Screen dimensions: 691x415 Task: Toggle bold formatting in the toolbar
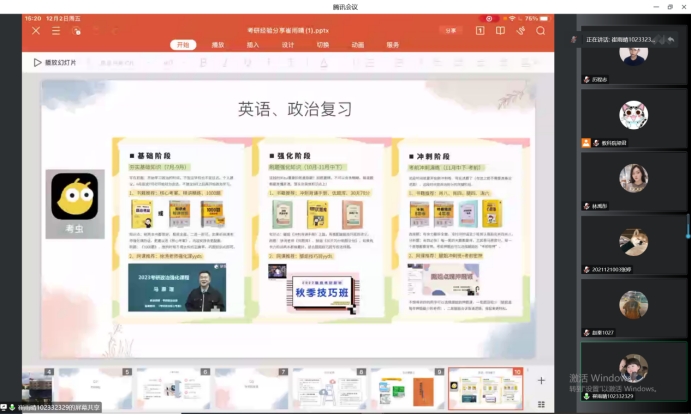[x=203, y=62]
